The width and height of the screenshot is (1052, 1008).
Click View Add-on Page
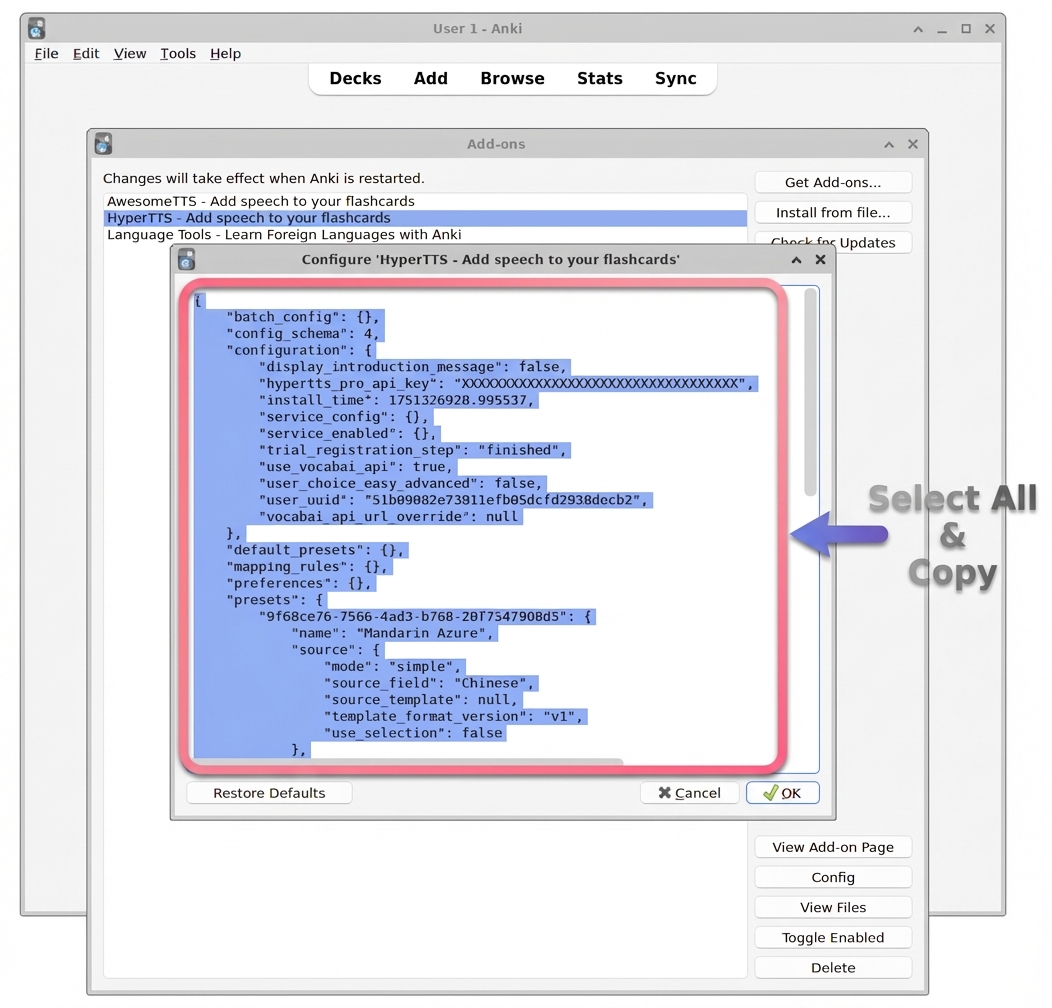click(833, 847)
